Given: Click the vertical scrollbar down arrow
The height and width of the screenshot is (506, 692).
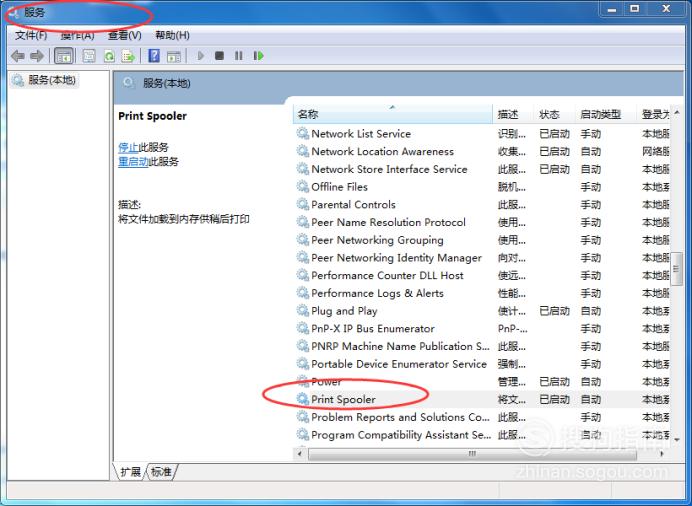Looking at the screenshot, I should (677, 439).
